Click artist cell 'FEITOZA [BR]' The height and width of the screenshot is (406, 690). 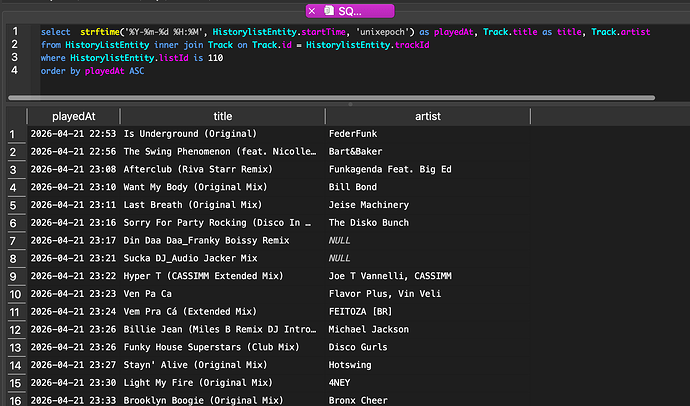coord(428,312)
